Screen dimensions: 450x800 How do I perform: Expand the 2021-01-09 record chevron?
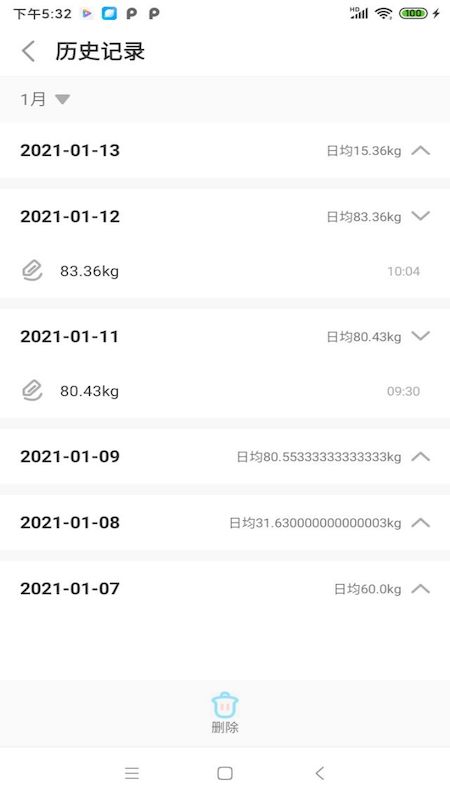click(x=421, y=457)
